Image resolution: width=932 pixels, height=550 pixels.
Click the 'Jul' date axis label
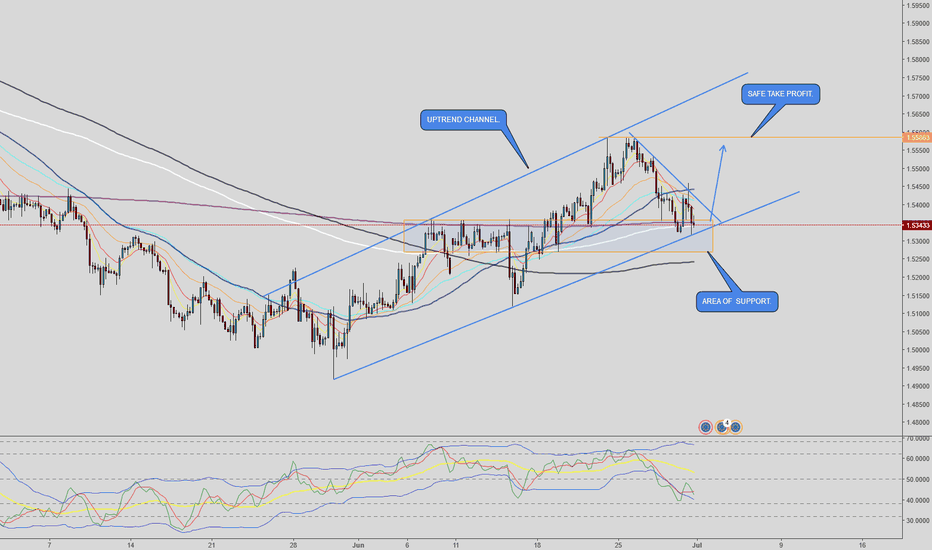pyautogui.click(x=698, y=544)
